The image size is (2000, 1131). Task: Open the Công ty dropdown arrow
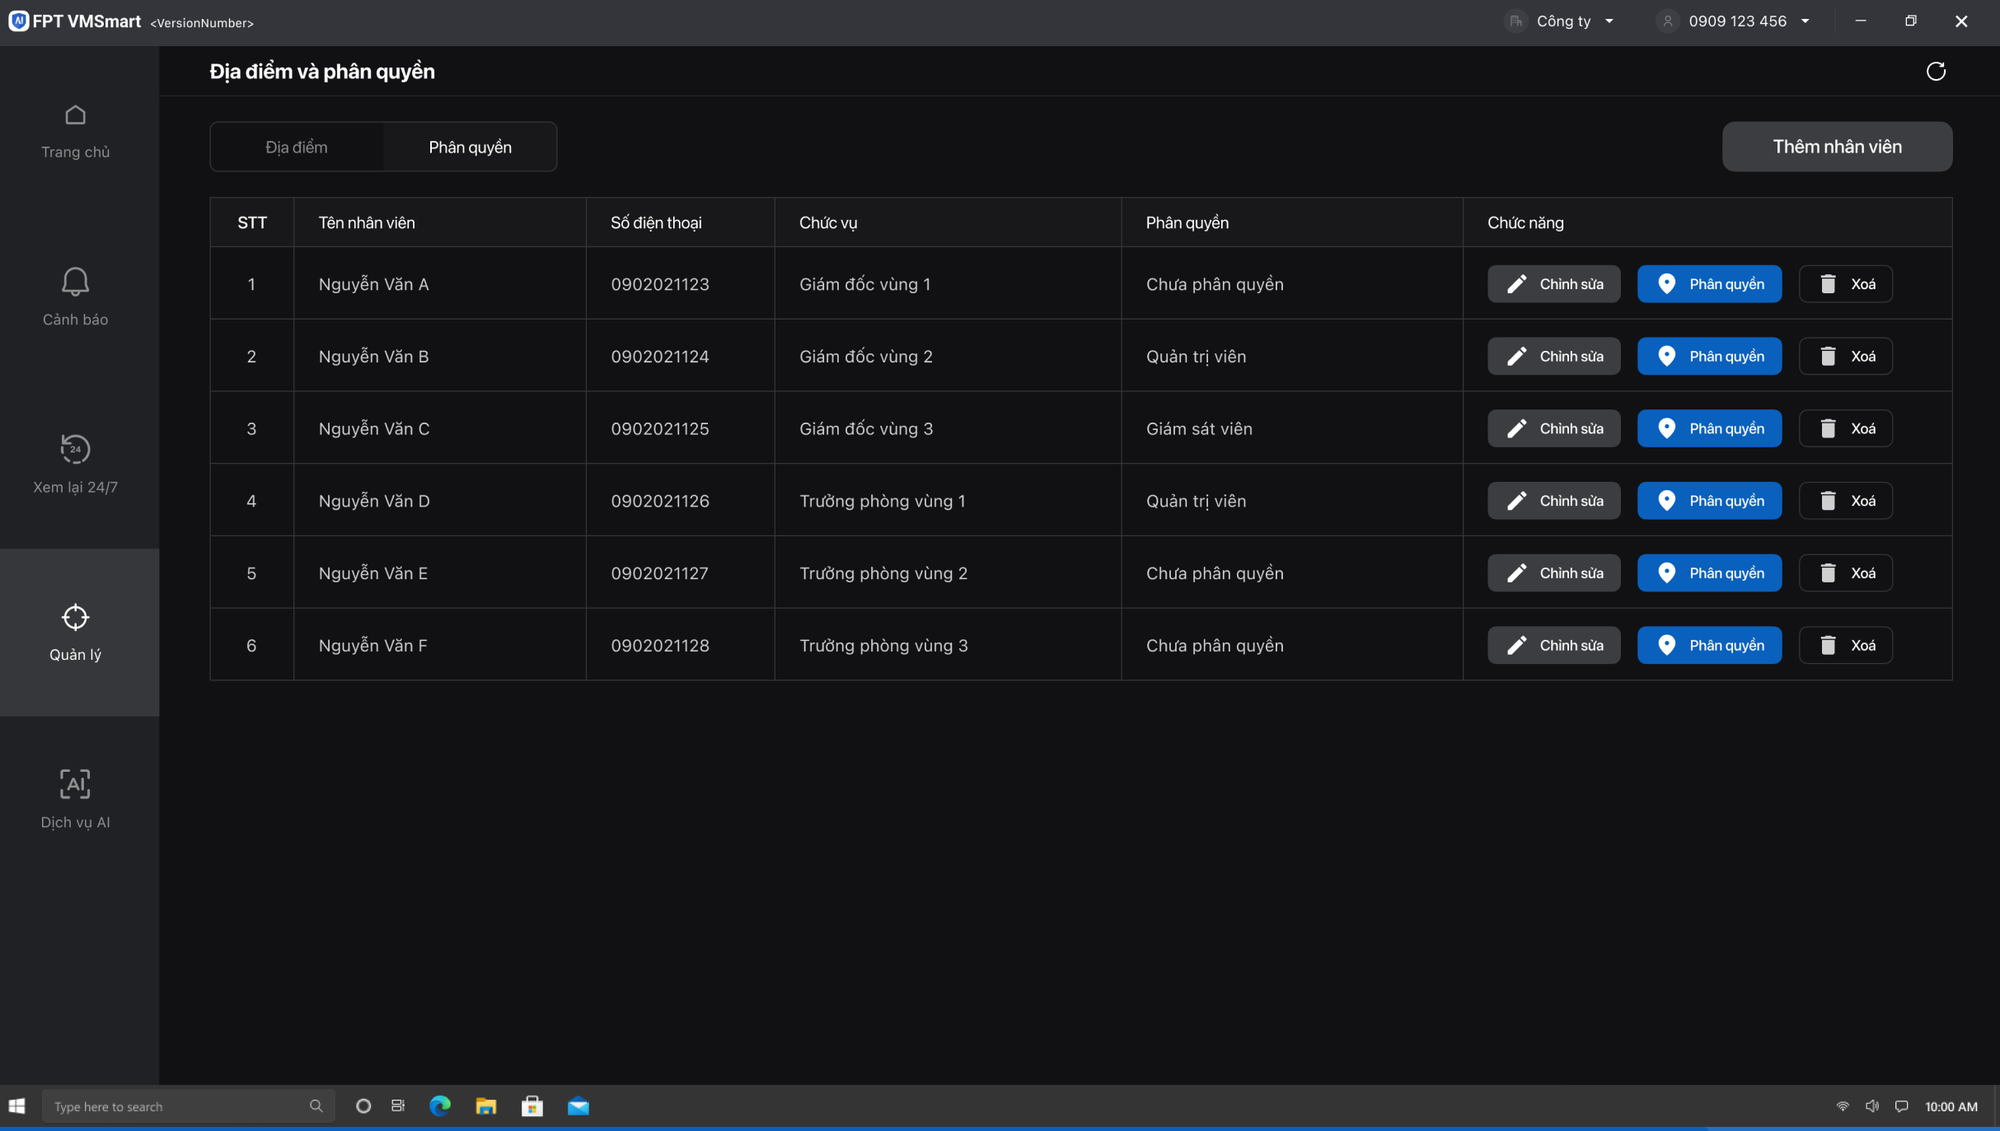1609,21
